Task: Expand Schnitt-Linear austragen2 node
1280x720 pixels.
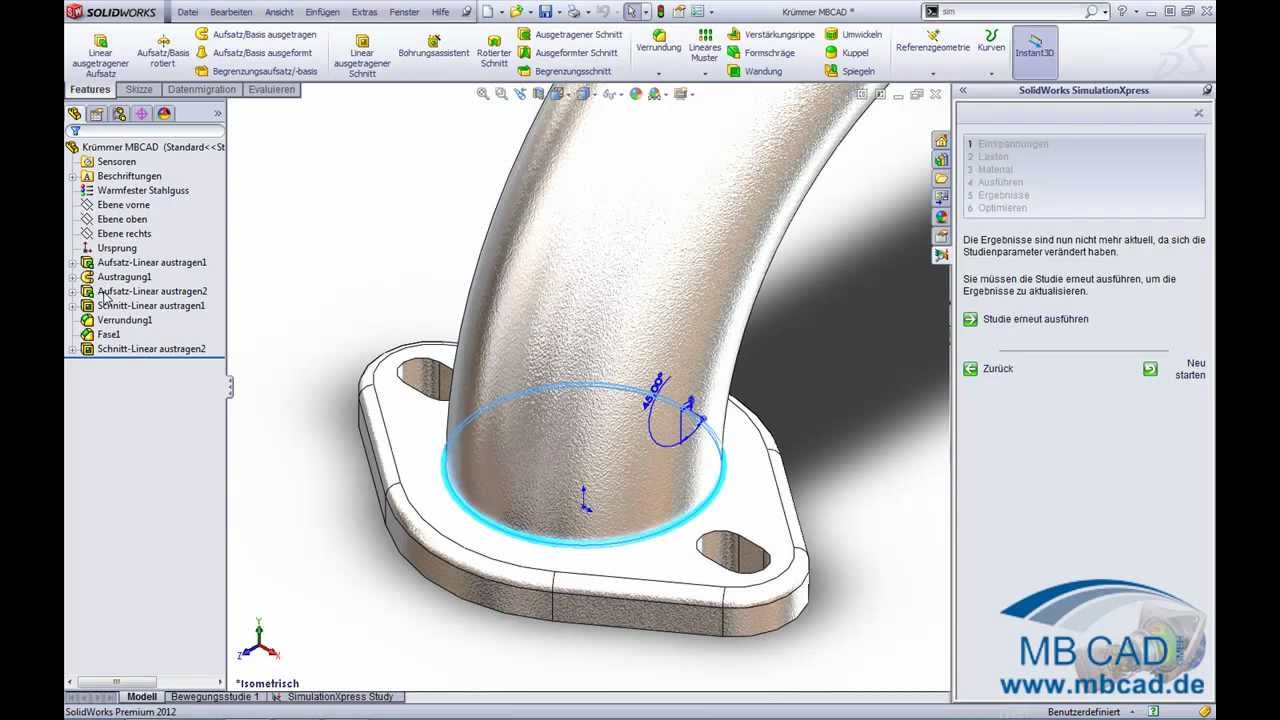Action: [73, 349]
